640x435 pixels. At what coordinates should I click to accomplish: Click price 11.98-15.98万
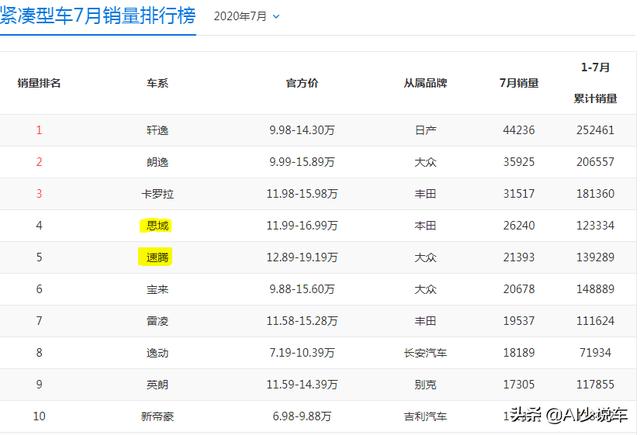coord(302,194)
